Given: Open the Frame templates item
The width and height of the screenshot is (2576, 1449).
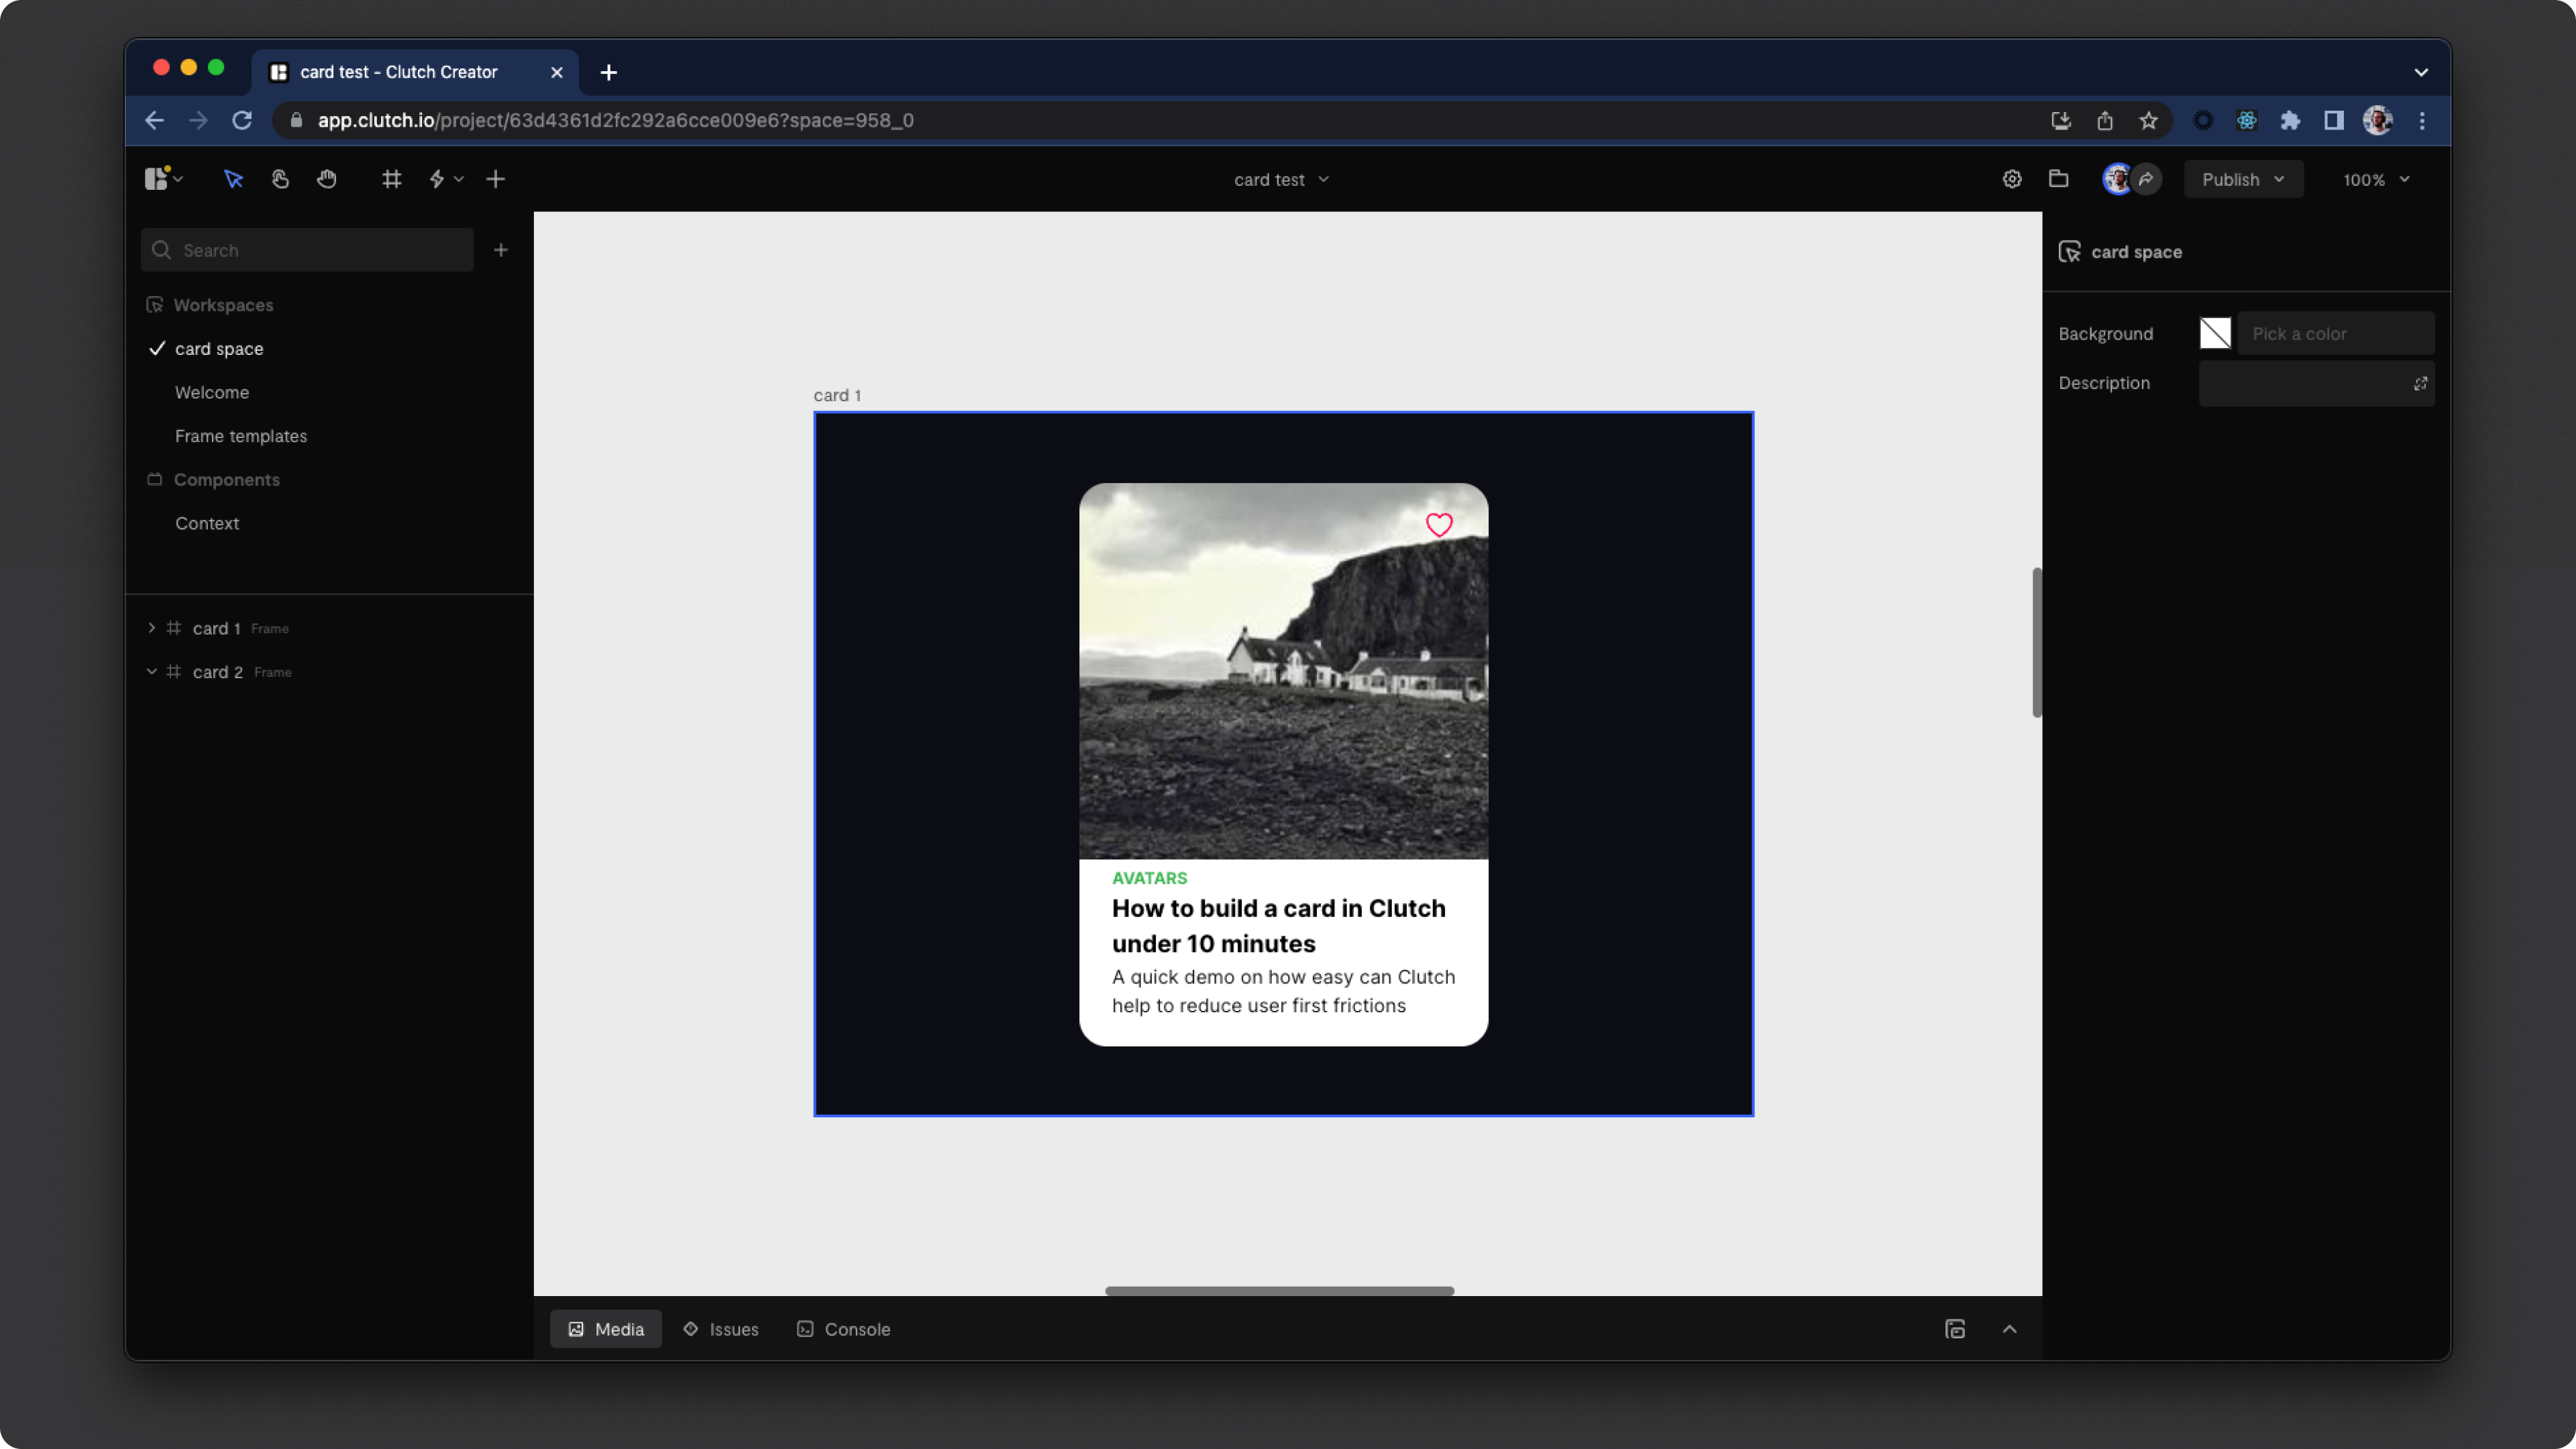Looking at the screenshot, I should coord(241,436).
